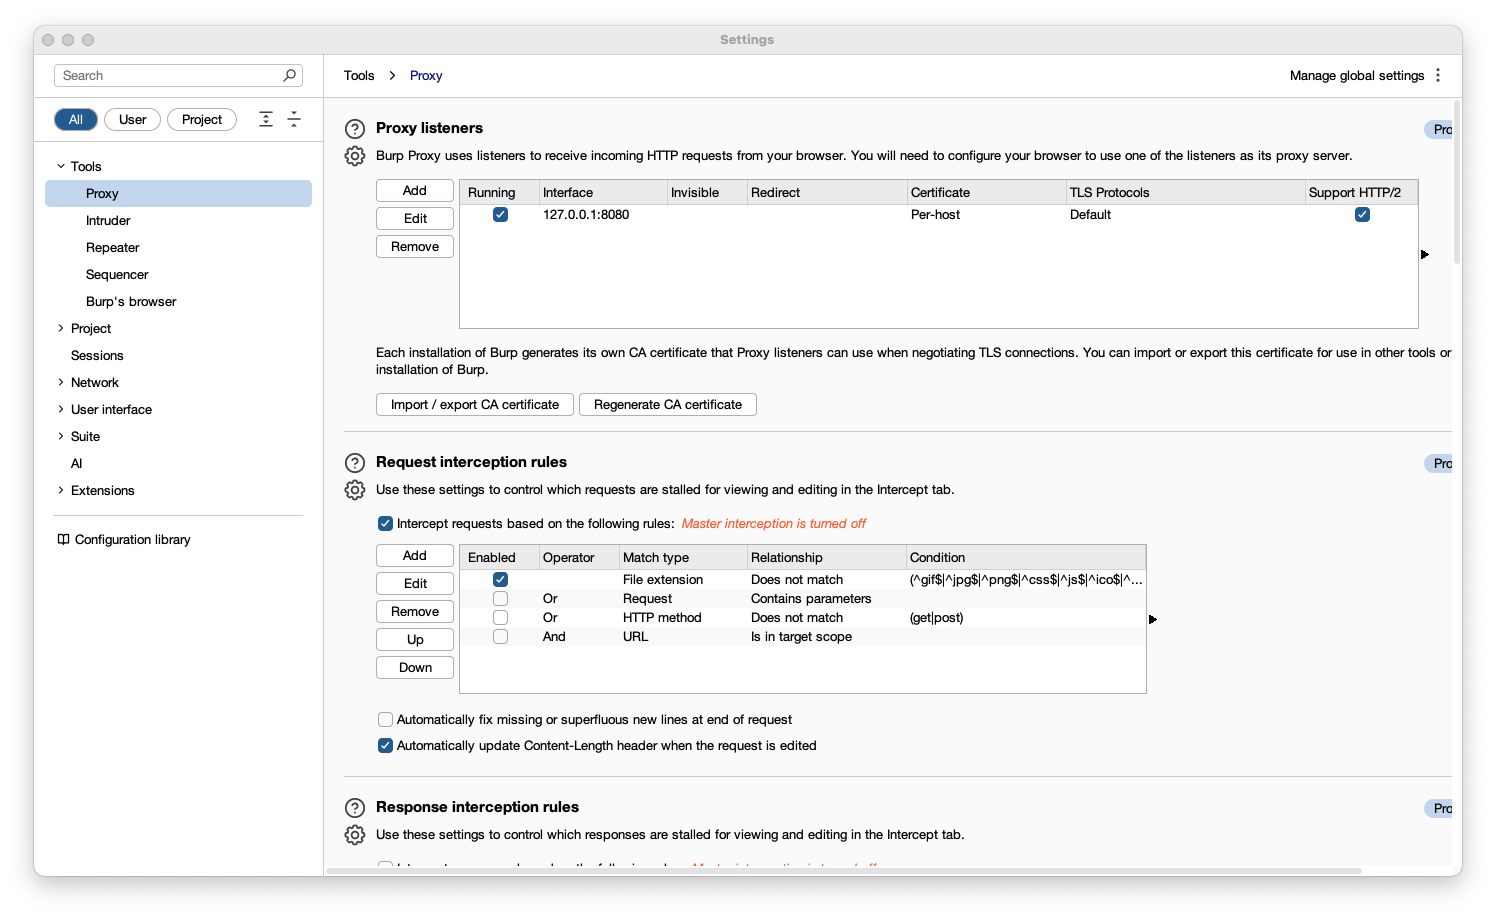Image resolution: width=1496 pixels, height=918 pixels.
Task: Click Add under Proxy listeners
Action: pyautogui.click(x=415, y=191)
